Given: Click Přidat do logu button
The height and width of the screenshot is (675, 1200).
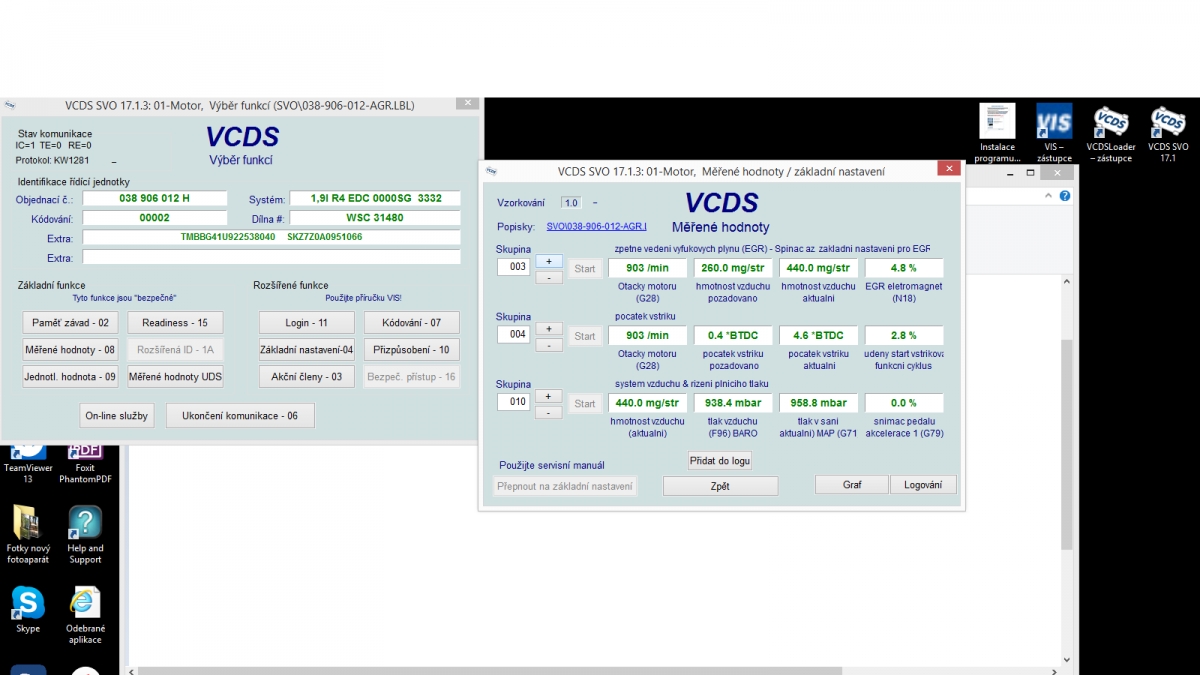Looking at the screenshot, I should tap(720, 461).
